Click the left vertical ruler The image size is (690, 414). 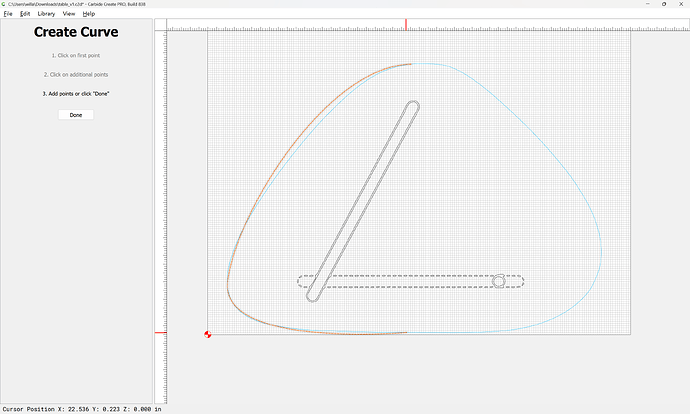coord(160,200)
